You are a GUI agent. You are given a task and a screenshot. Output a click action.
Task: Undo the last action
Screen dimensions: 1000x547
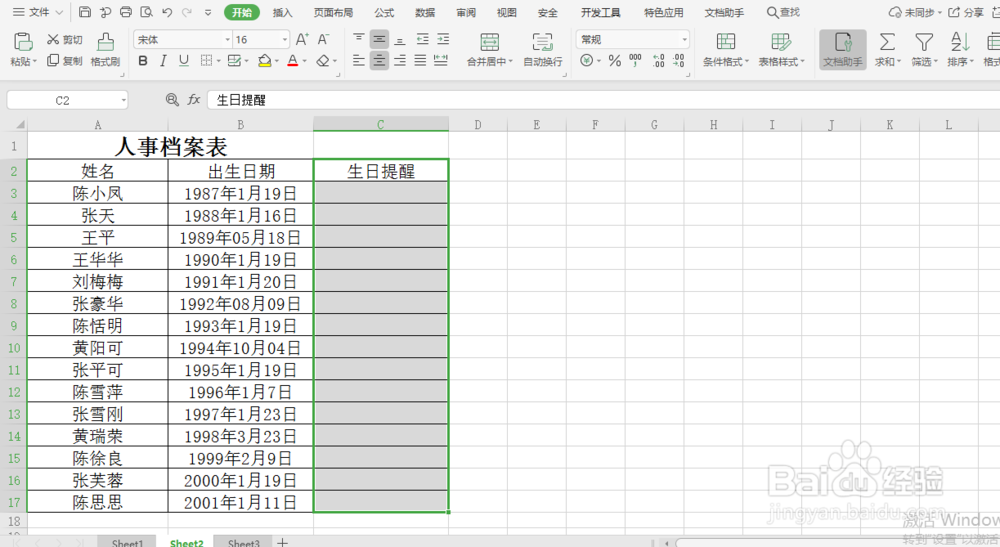click(166, 12)
